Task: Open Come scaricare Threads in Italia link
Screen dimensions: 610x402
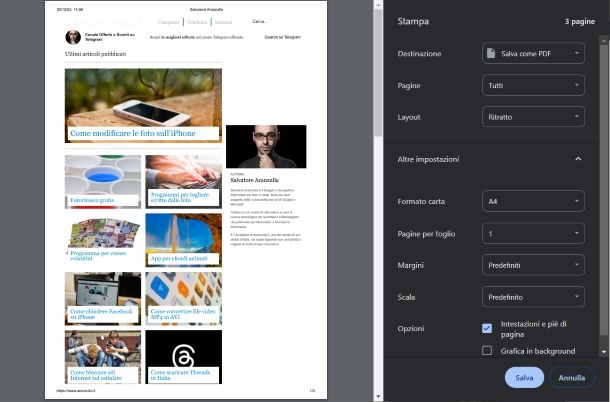Action: tap(180, 375)
